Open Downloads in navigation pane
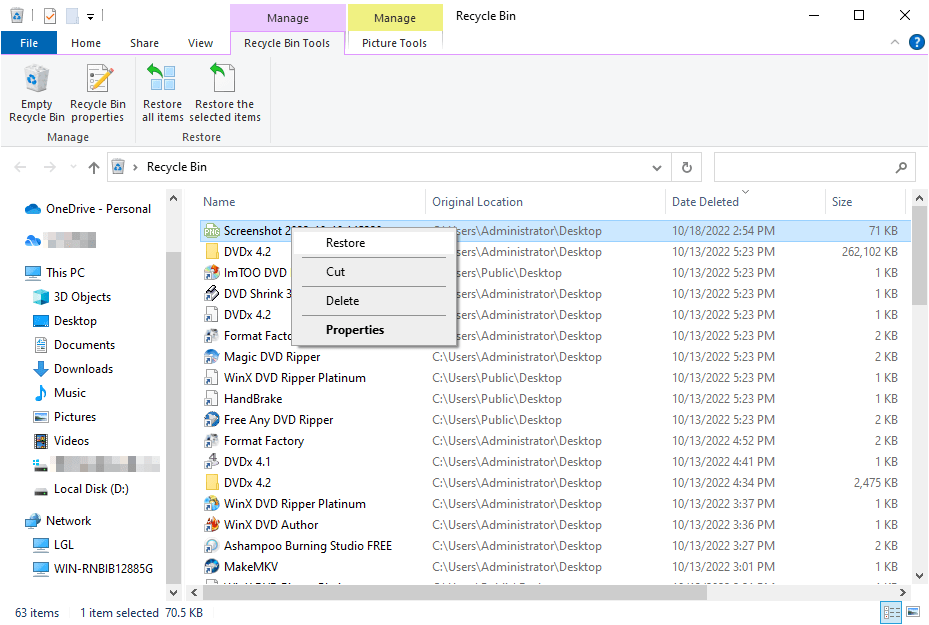929x625 pixels. [x=73, y=368]
